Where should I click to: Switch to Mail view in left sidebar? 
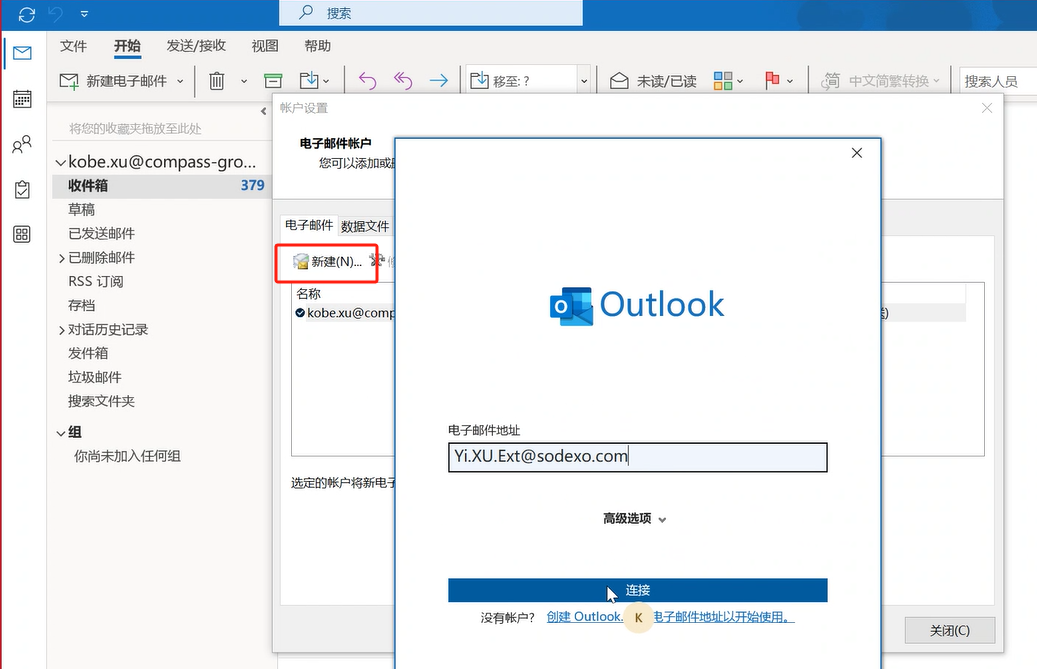pos(22,53)
